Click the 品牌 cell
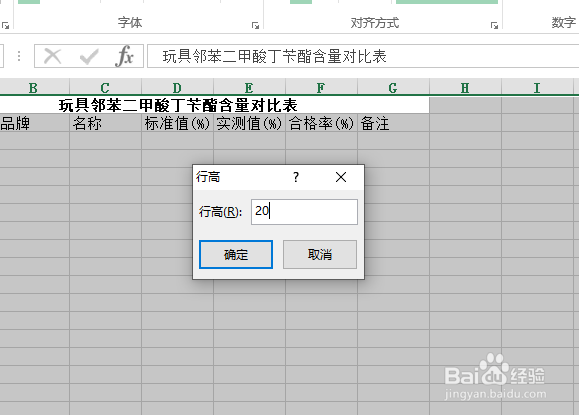The width and height of the screenshot is (579, 415). tap(34, 123)
